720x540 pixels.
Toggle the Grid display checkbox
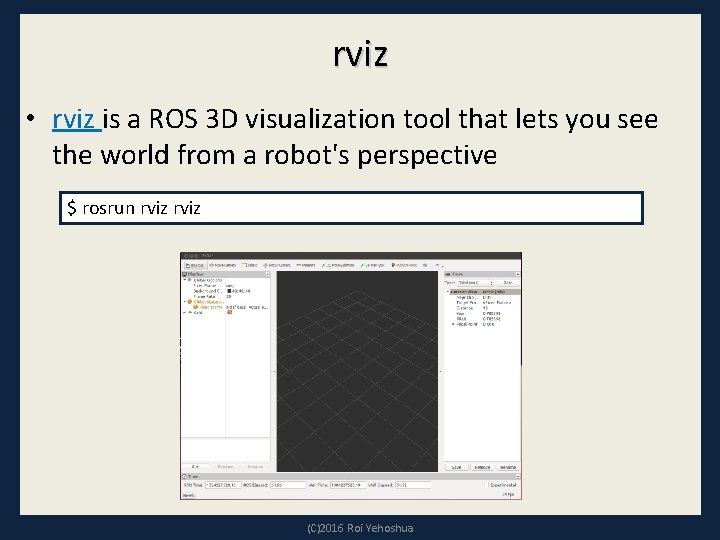(230, 312)
